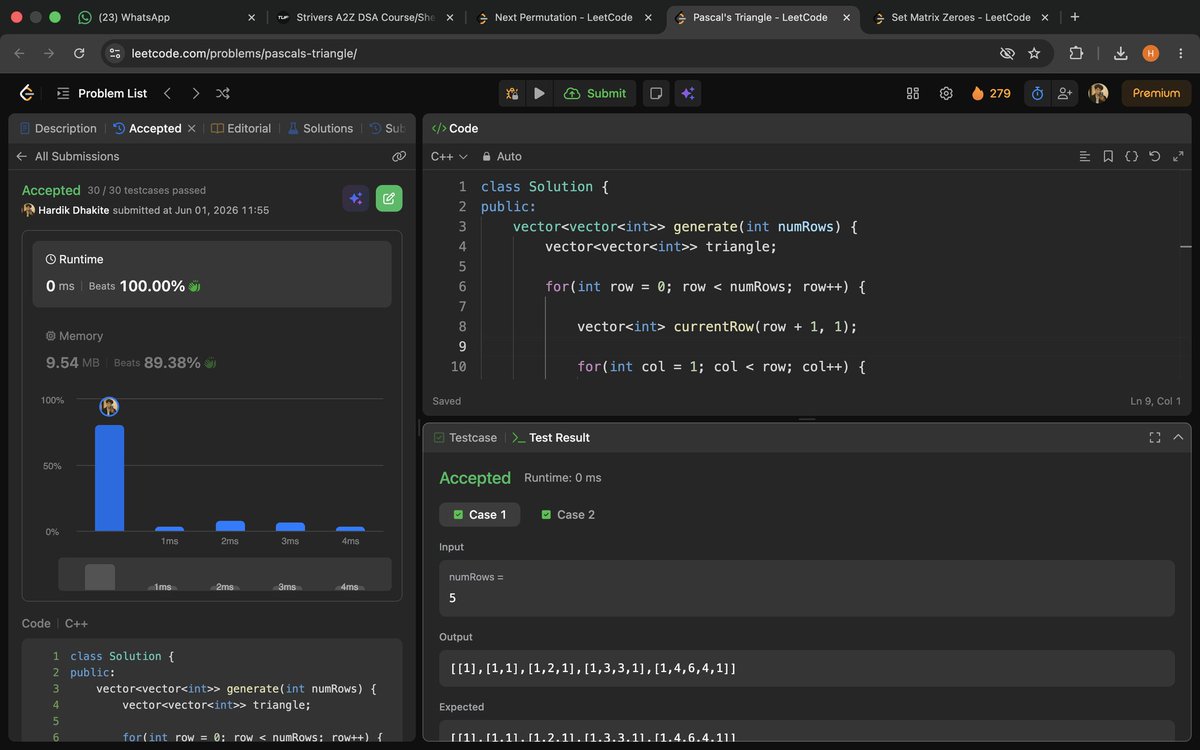This screenshot has height=750, width=1200.
Task: Open the profile avatar menu
Action: point(1099,93)
